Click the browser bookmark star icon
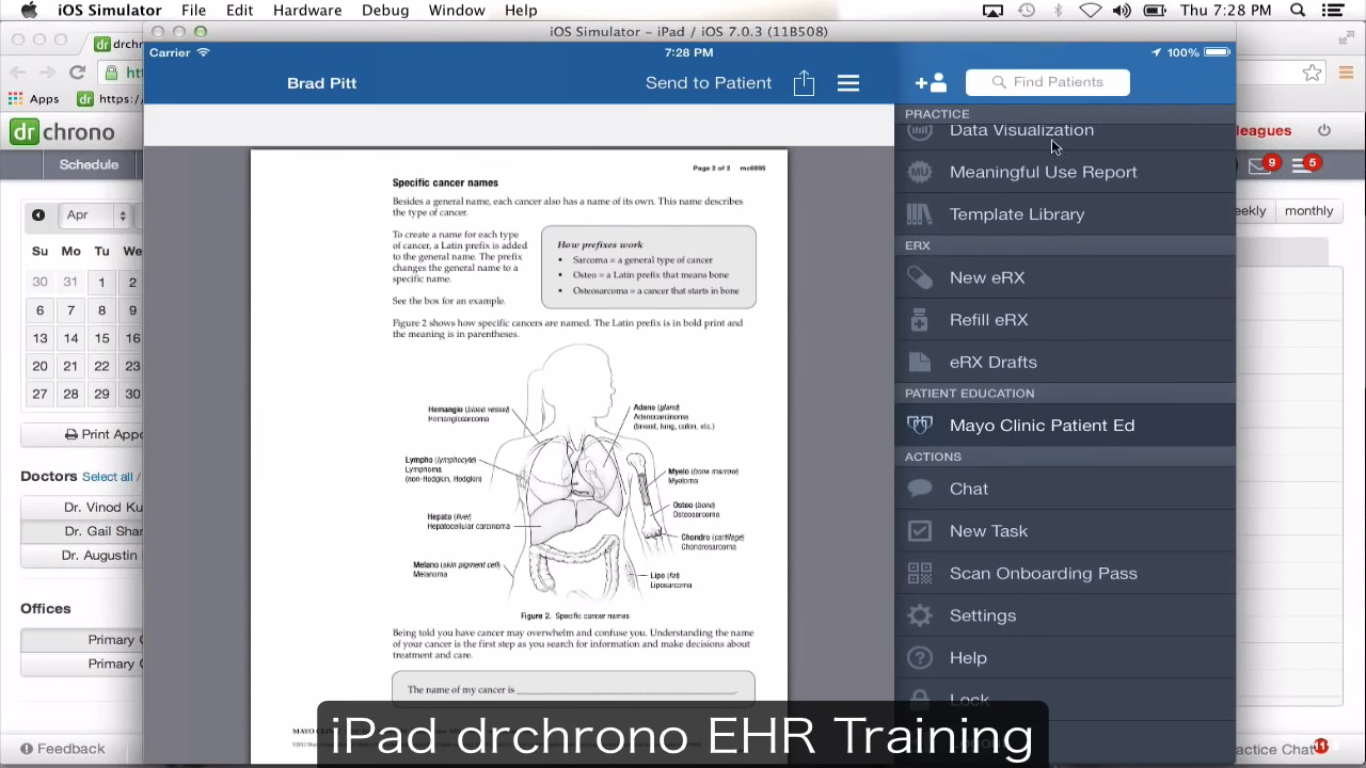The width and height of the screenshot is (1366, 768). (1312, 72)
